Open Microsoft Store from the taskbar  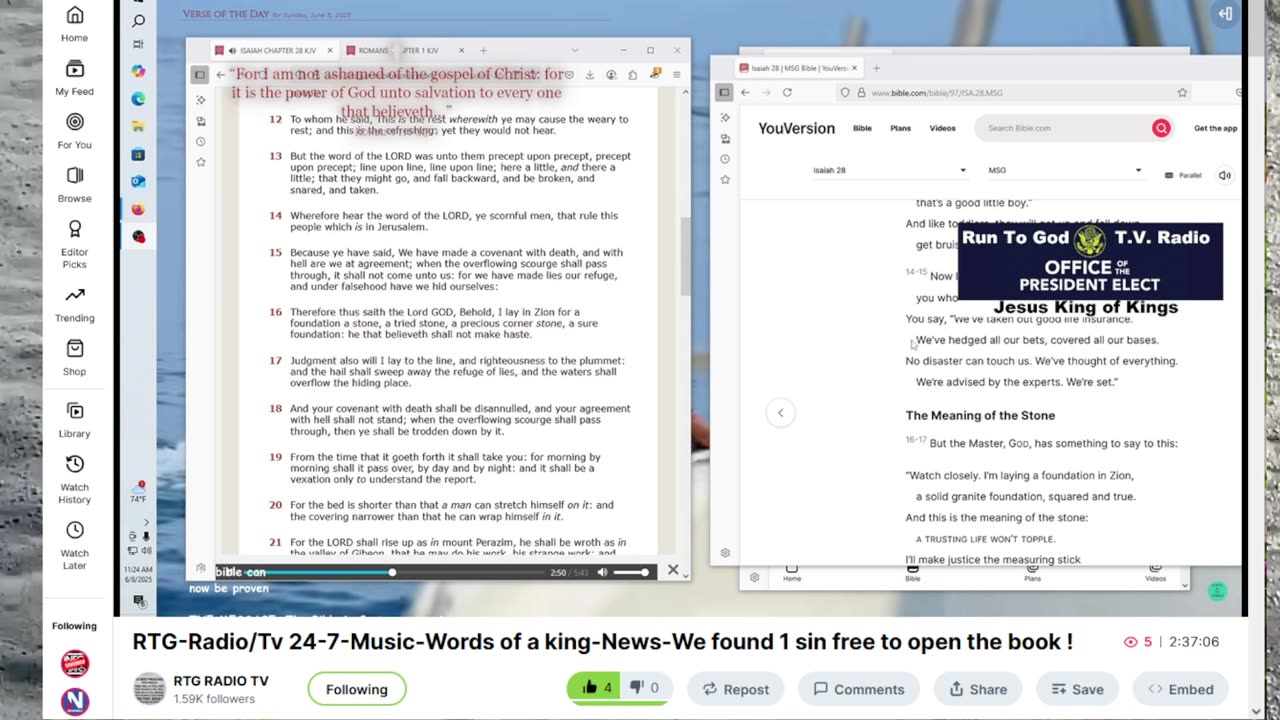tap(139, 155)
